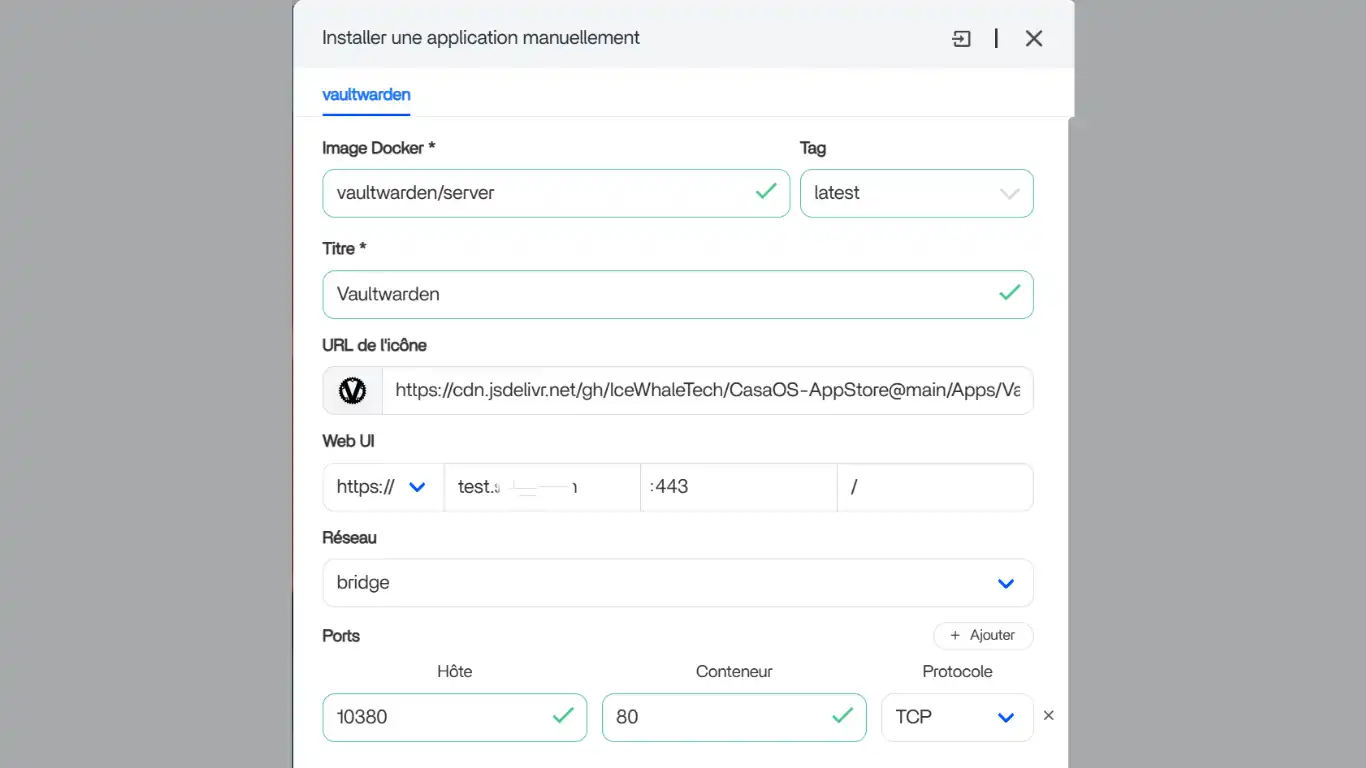This screenshot has height=768, width=1366.
Task: Click the Web UI hostname field
Action: [x=542, y=487]
